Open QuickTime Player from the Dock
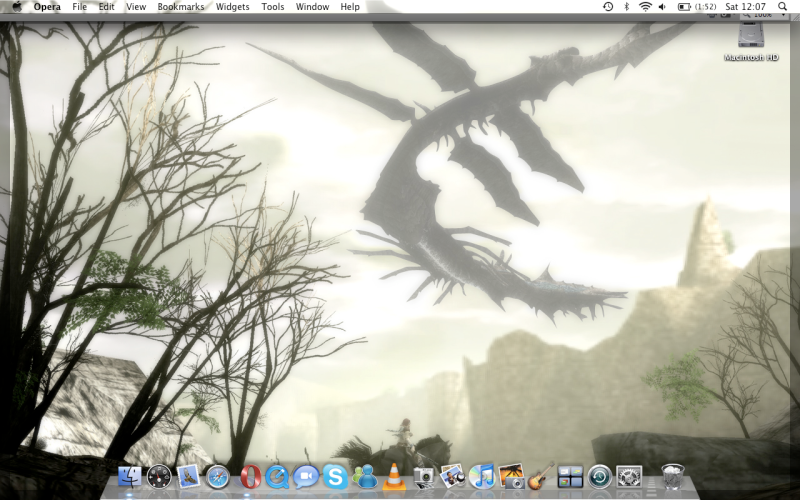 click(x=277, y=478)
